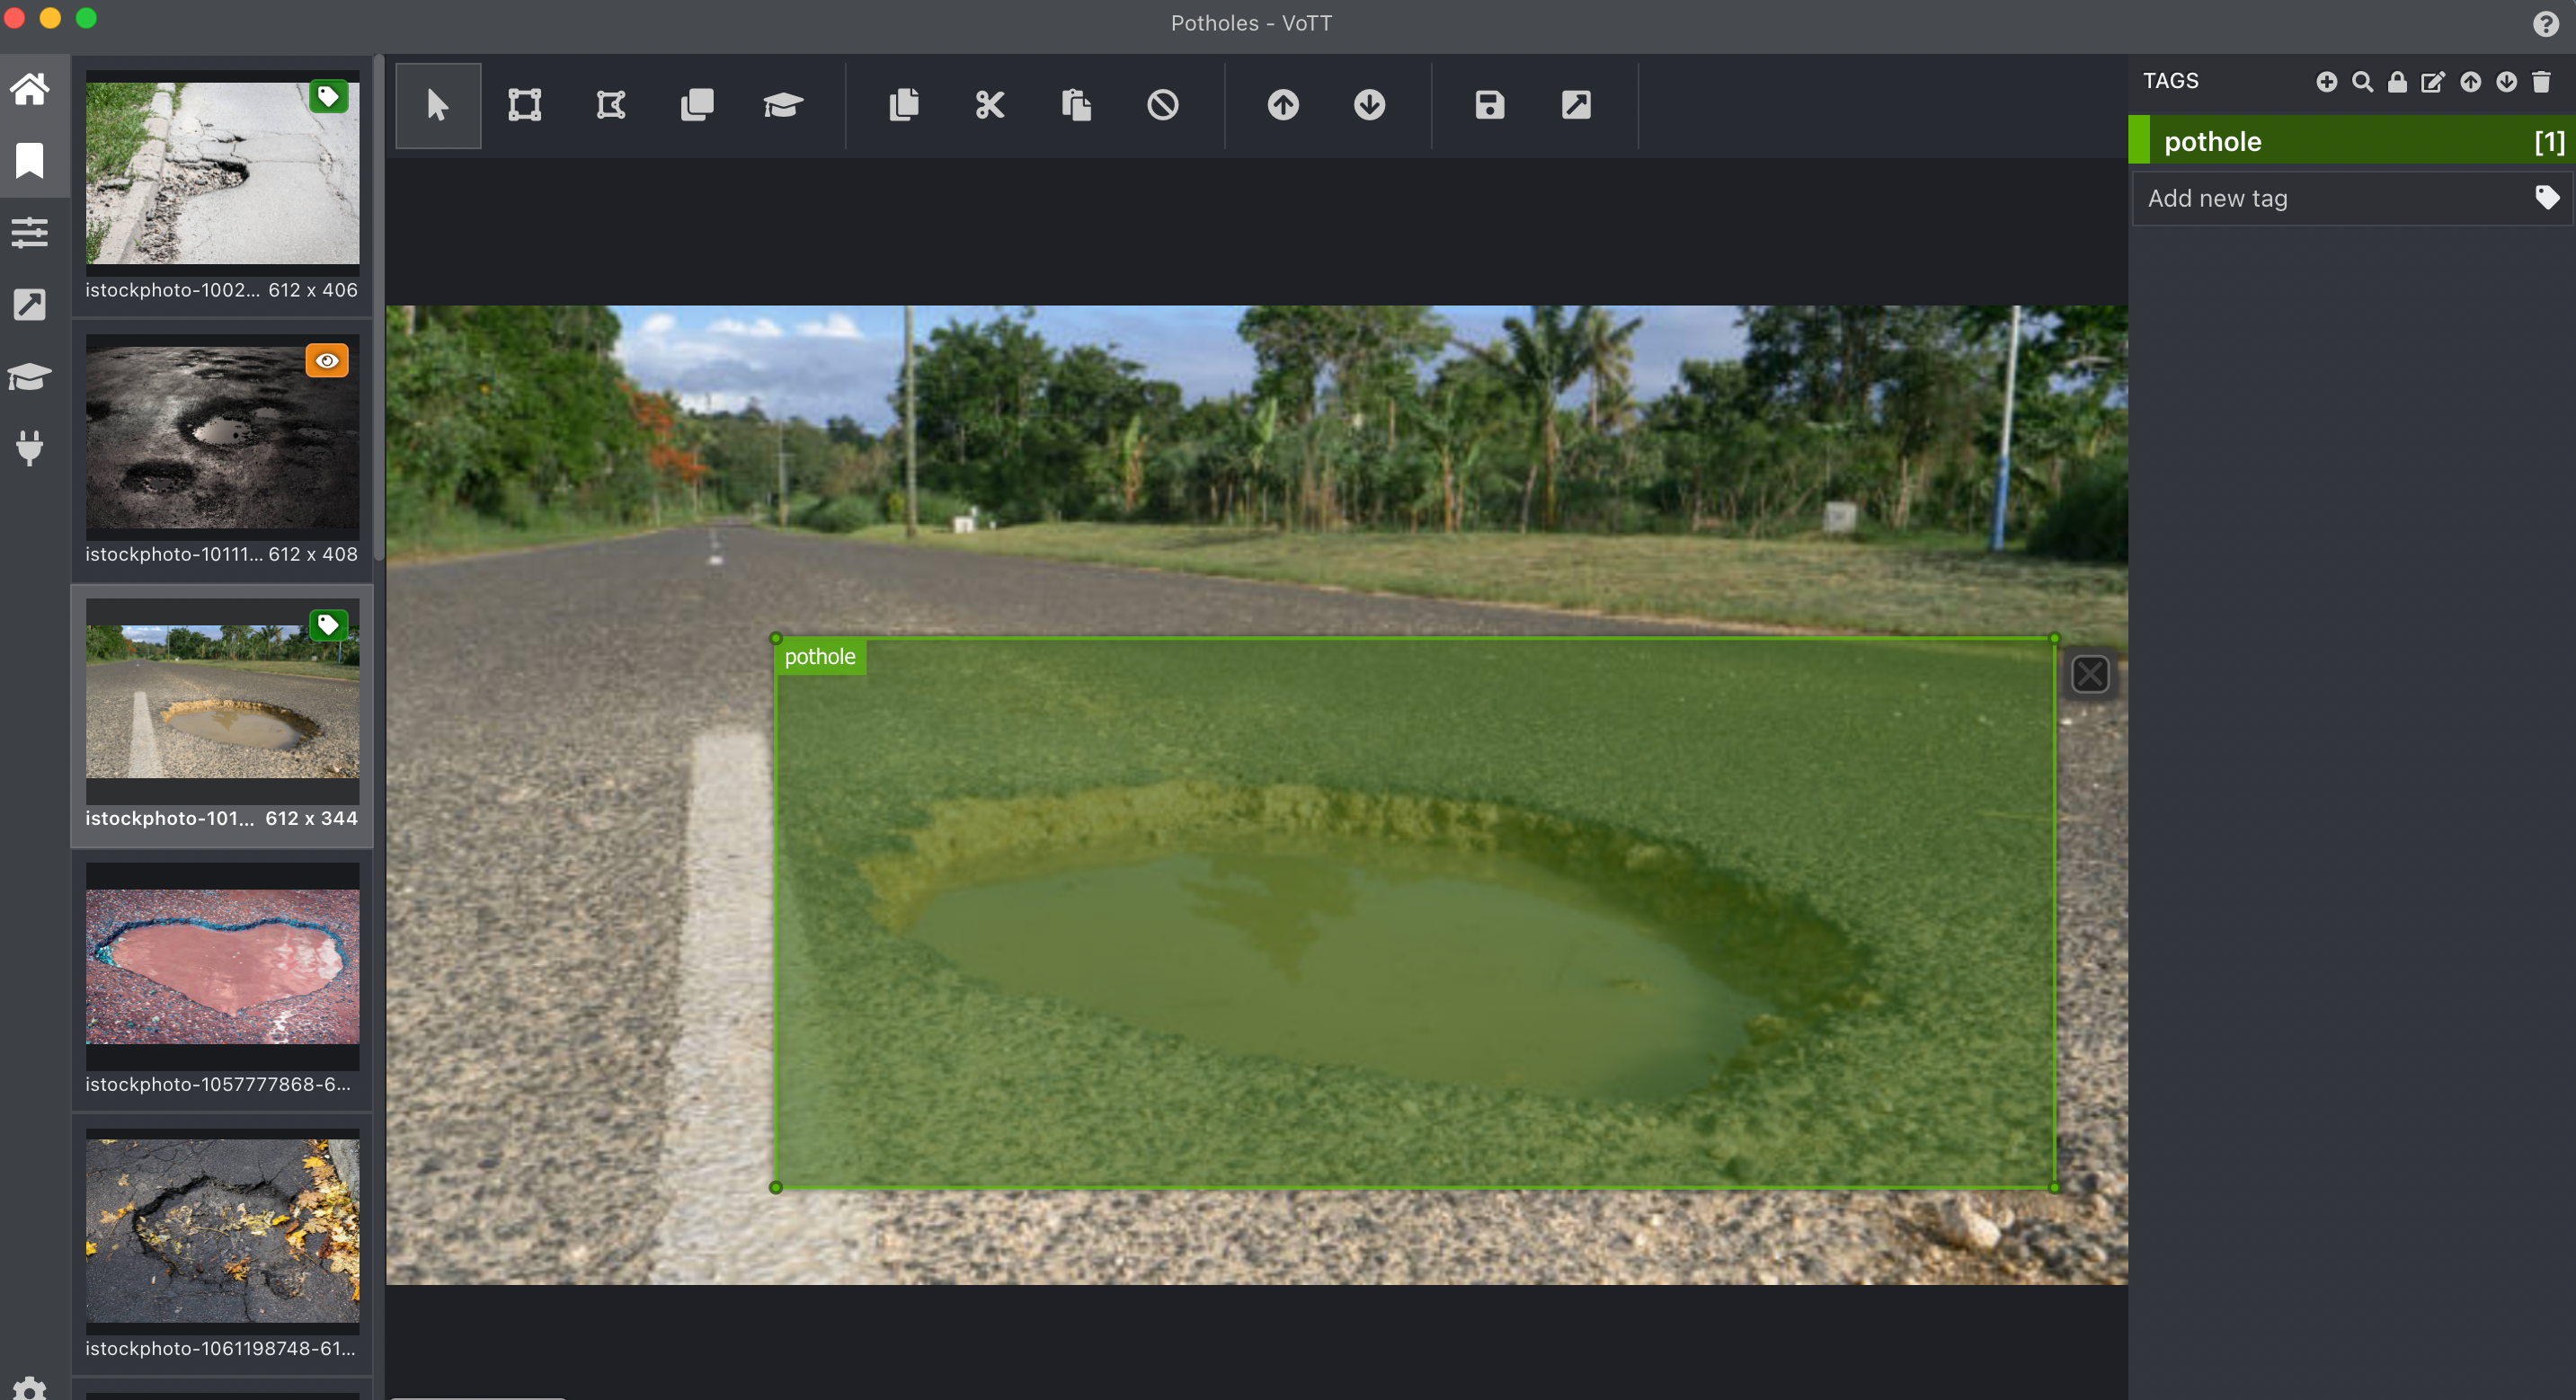Cut selected regions with the scissors icon
This screenshot has height=1400, width=2576.
pos(989,105)
